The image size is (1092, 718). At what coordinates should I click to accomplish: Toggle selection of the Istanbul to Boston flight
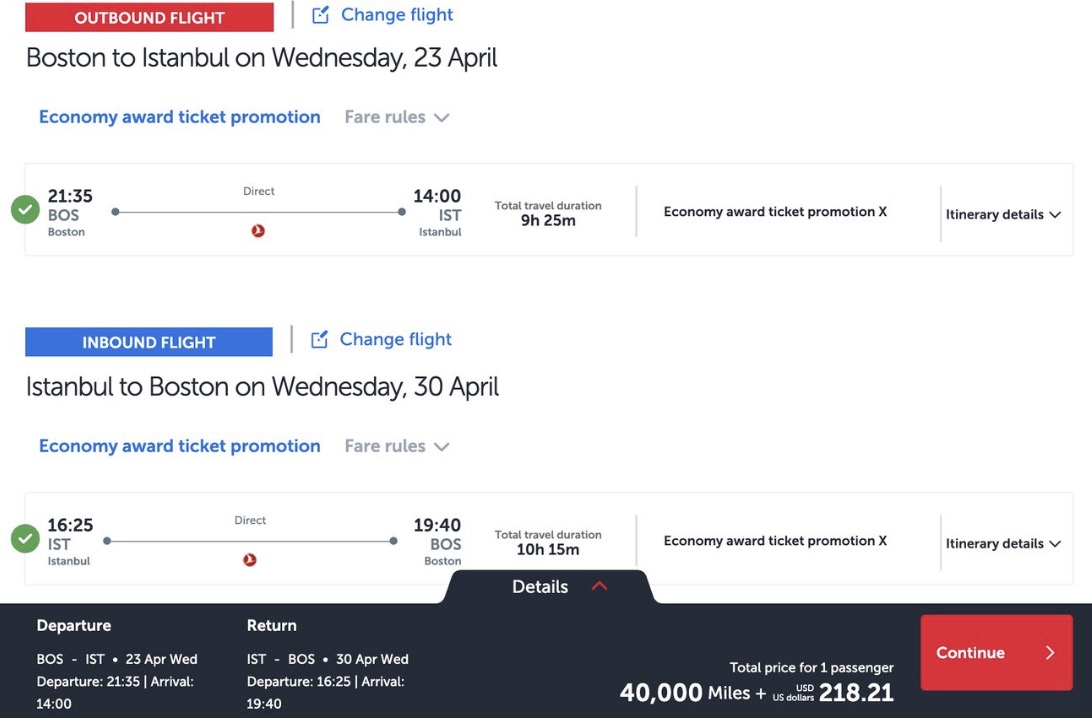click(24, 539)
